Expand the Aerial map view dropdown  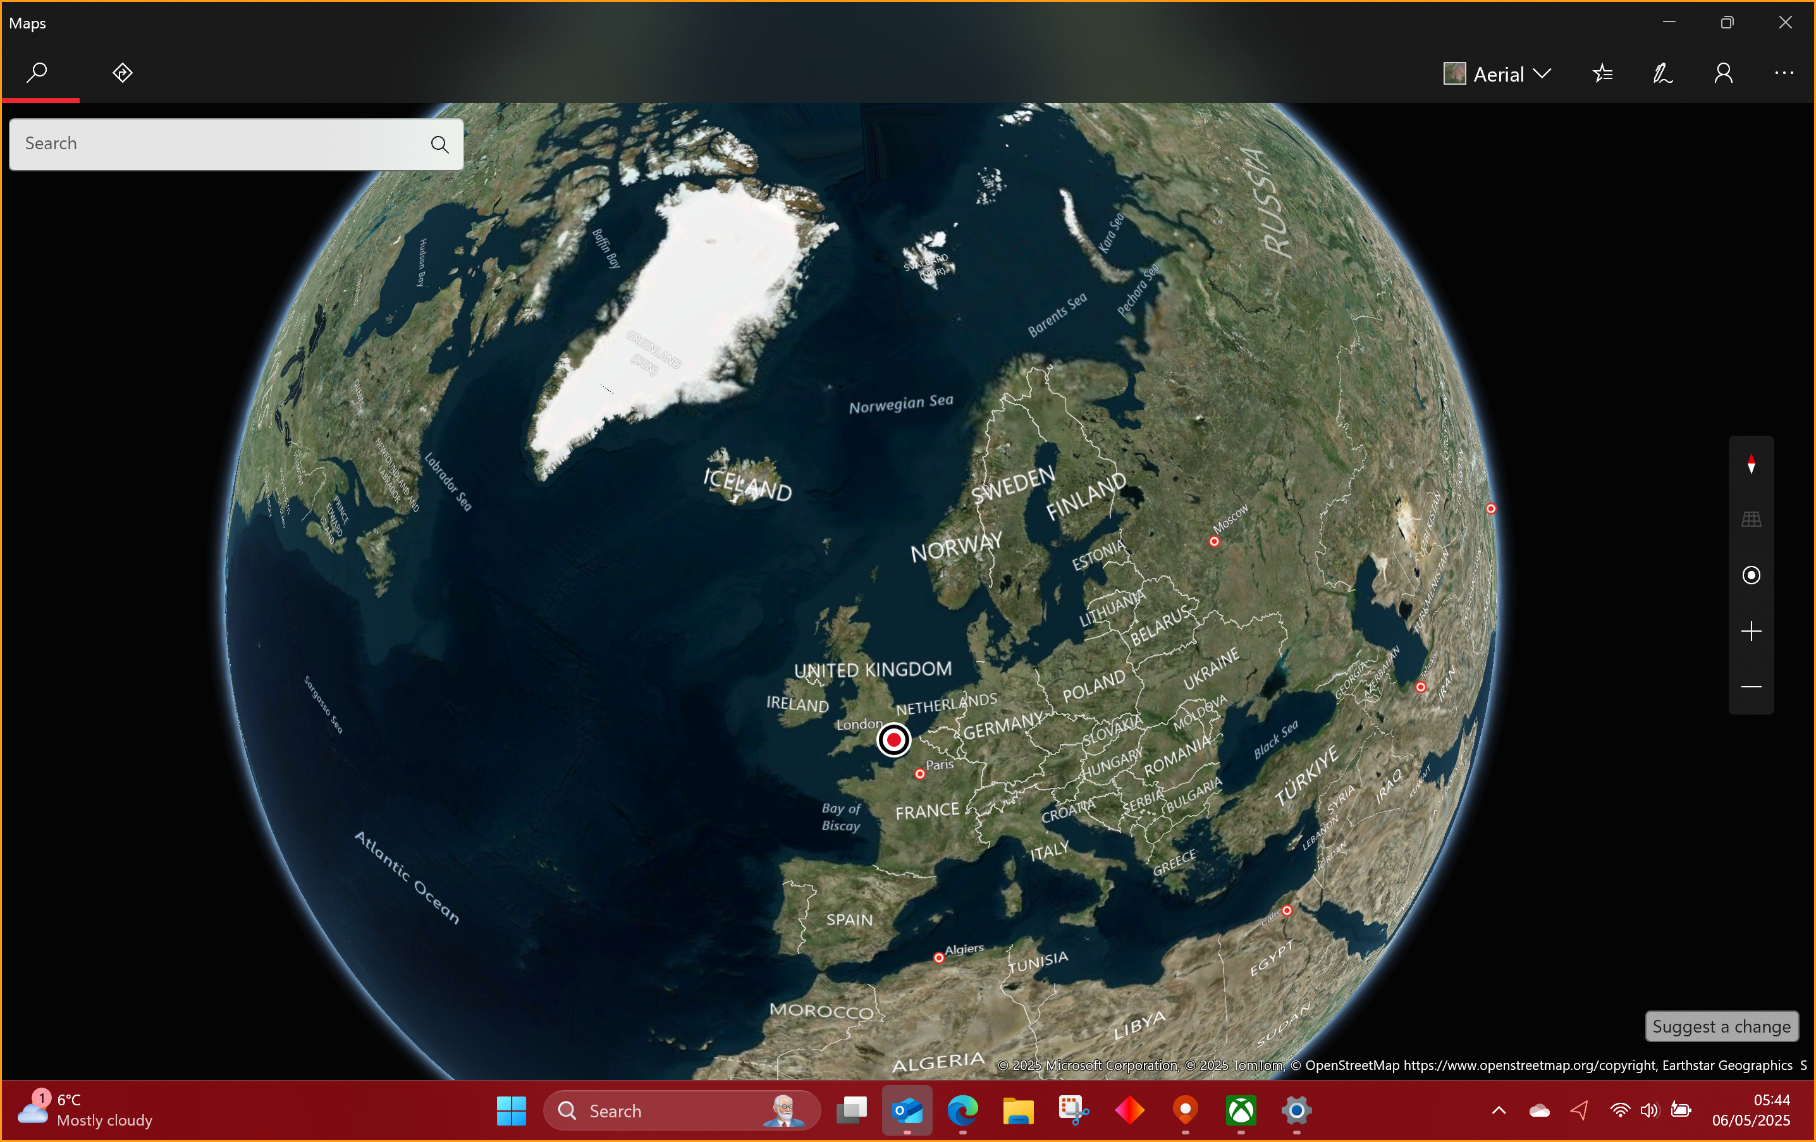[x=1497, y=74]
